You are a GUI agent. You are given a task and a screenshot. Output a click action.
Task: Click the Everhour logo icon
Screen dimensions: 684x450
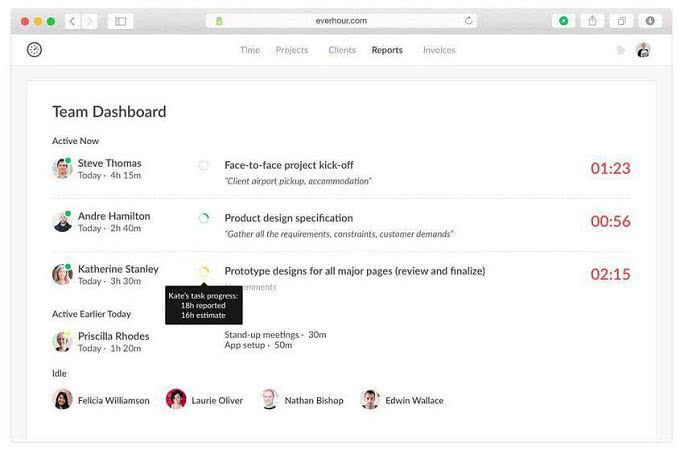coord(35,50)
